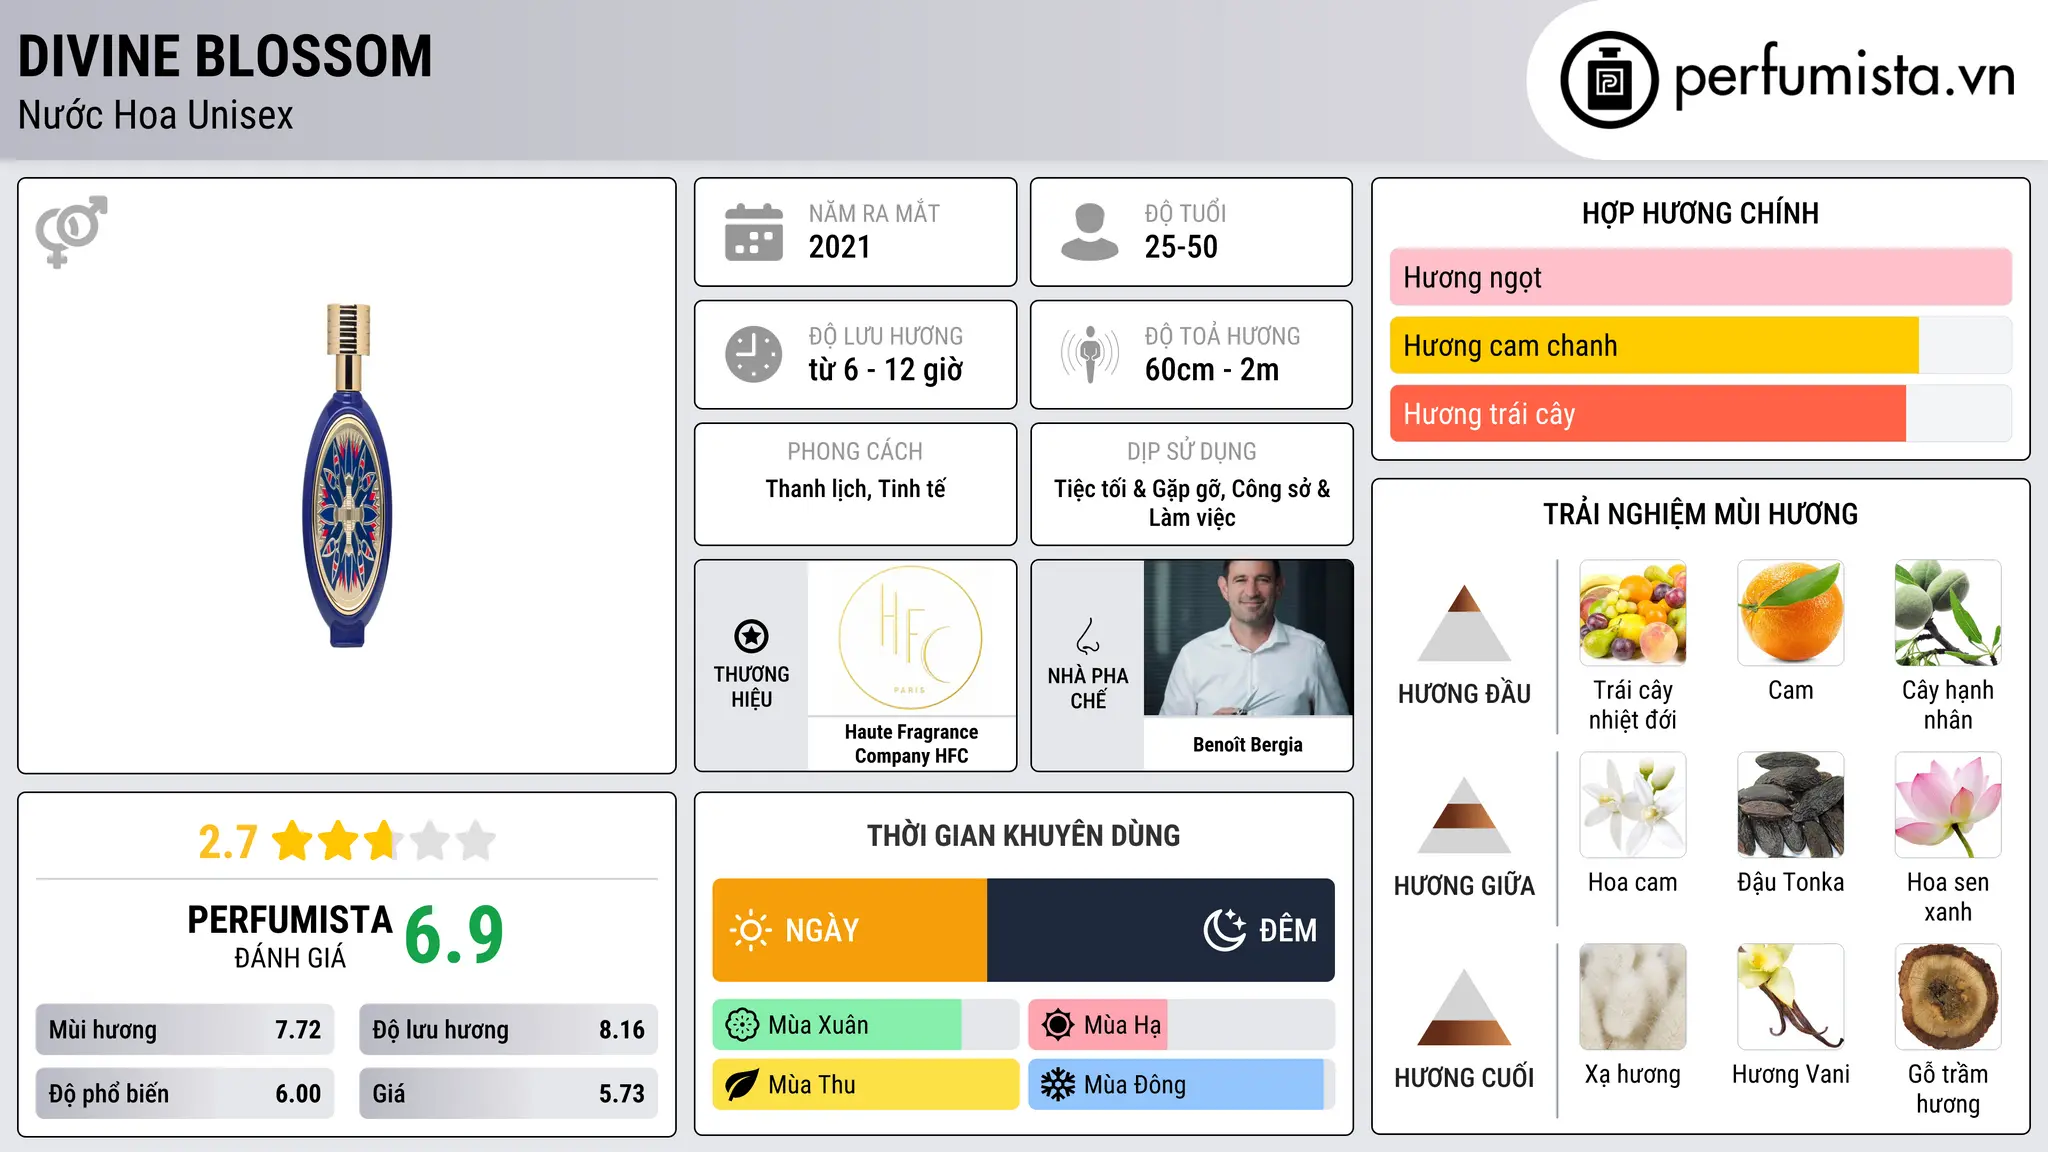Click the autumn leaf season icon
The height and width of the screenshot is (1152, 2048).
tap(742, 1085)
